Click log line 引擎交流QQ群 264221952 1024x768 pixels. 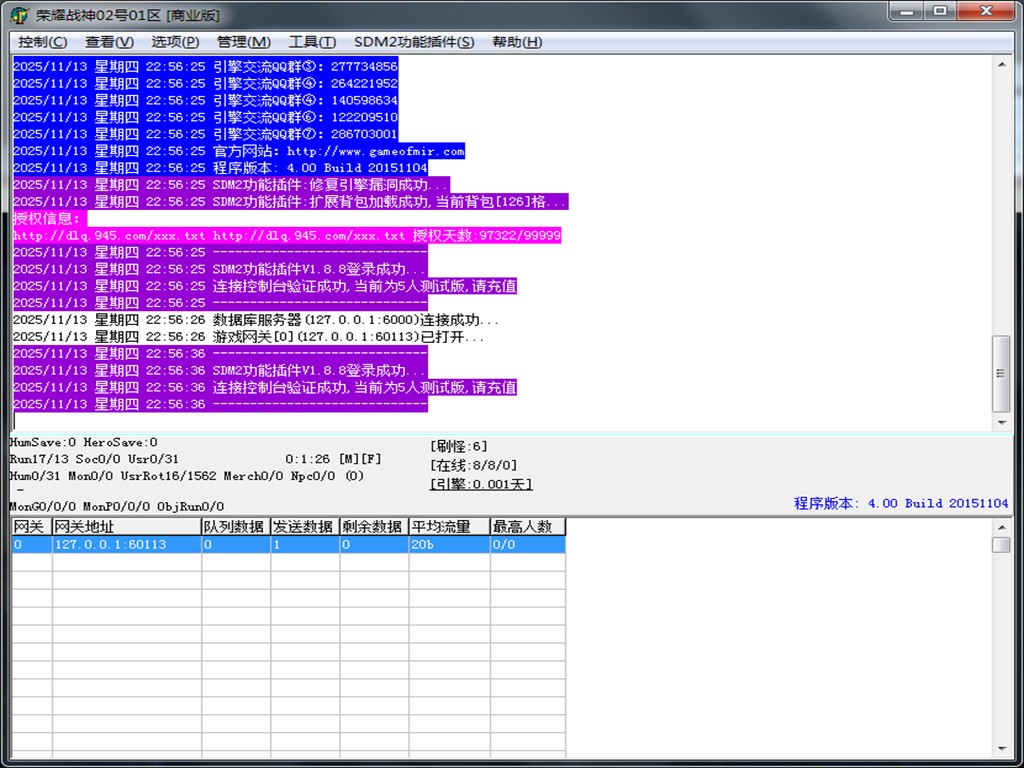pyautogui.click(x=205, y=83)
